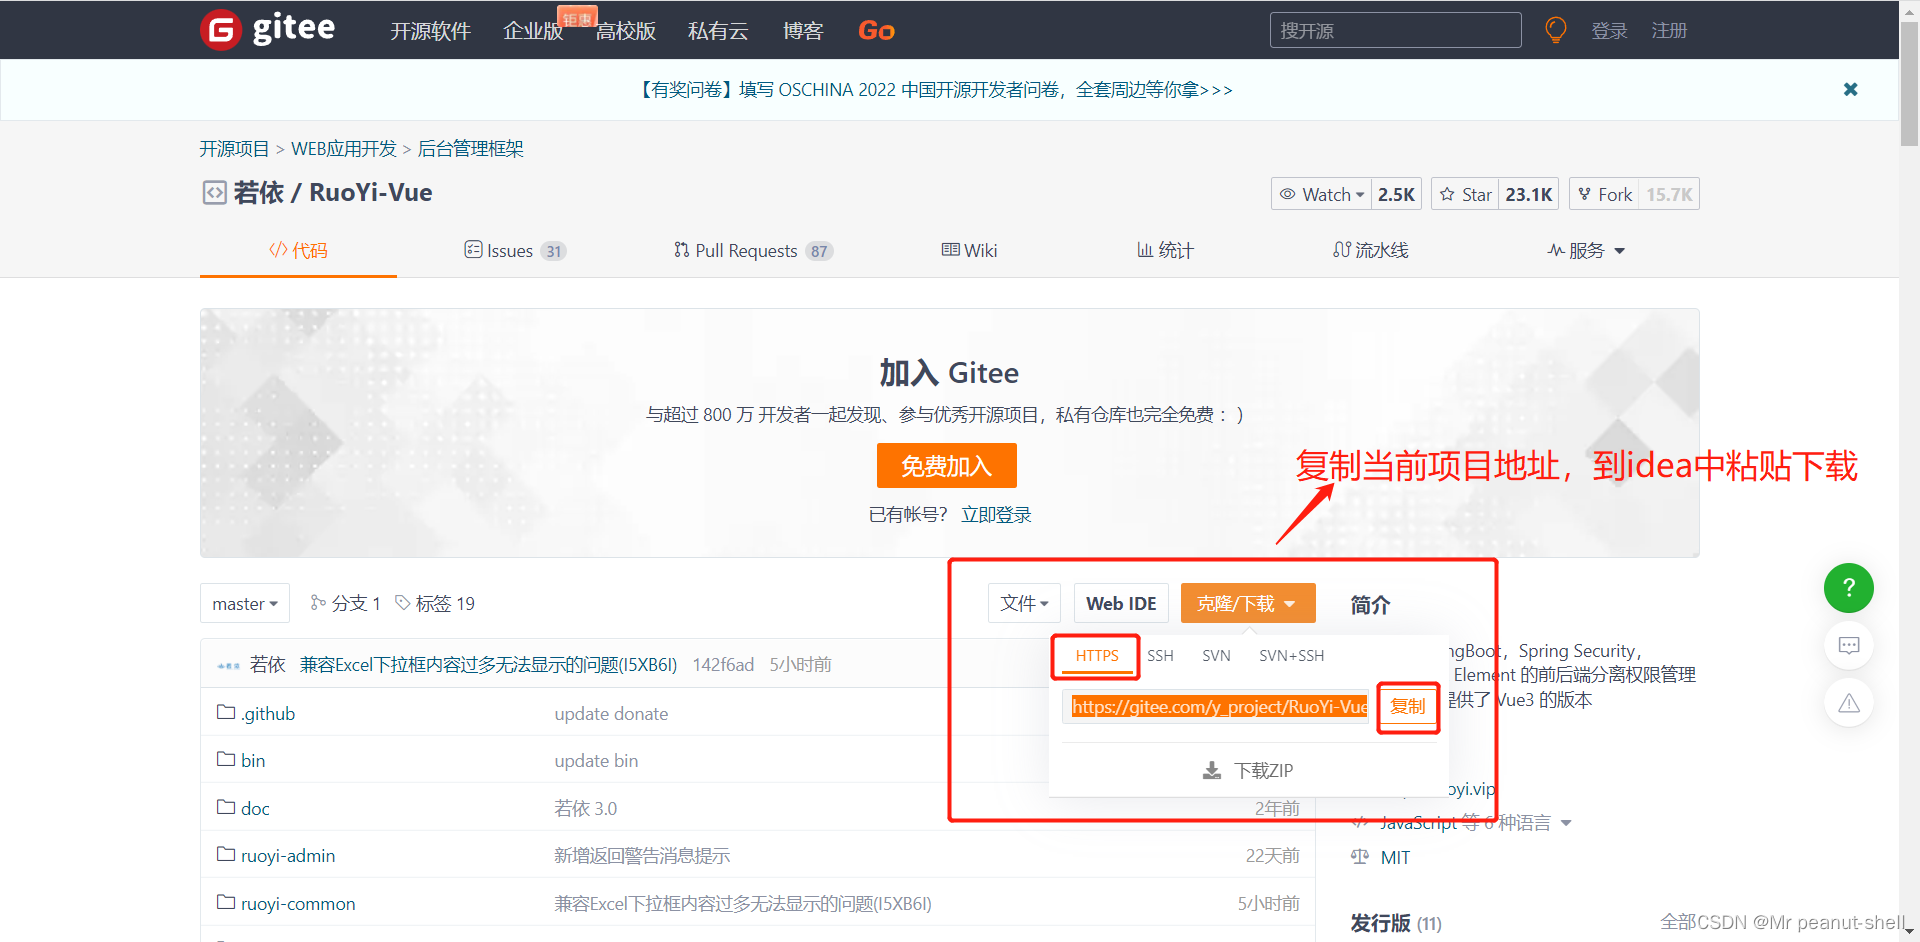Select the SSH clone tab
This screenshot has width=1920, height=942.
1160,655
